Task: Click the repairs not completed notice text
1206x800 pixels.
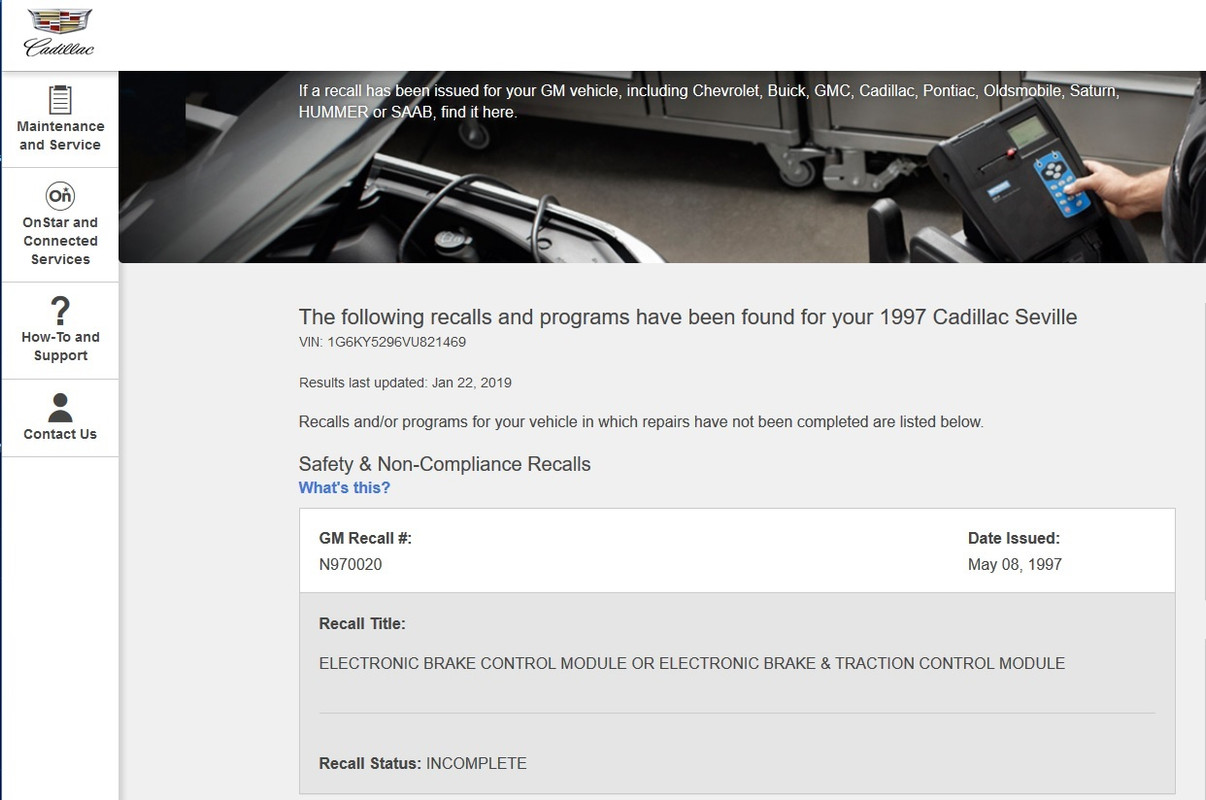Action: [641, 422]
